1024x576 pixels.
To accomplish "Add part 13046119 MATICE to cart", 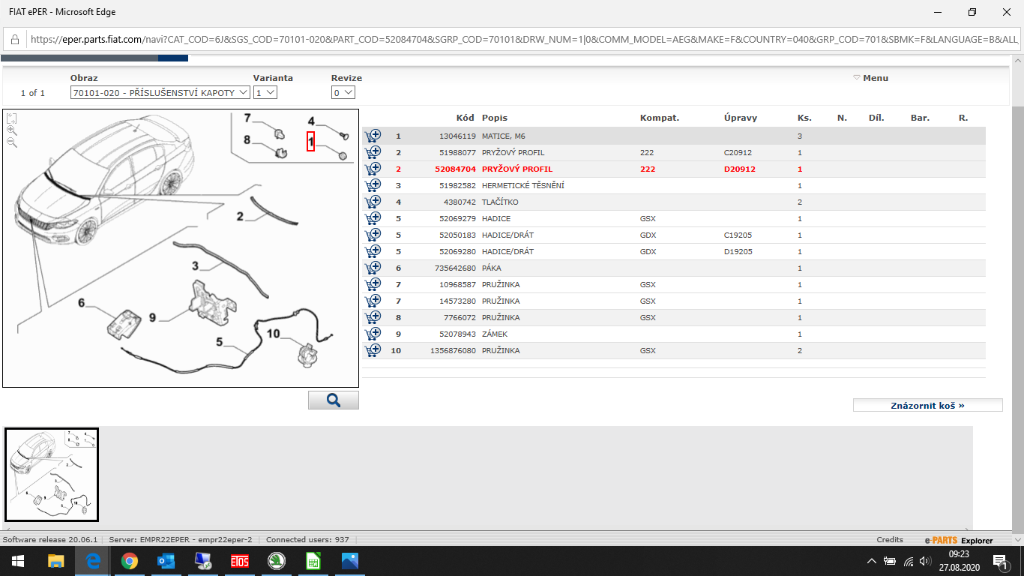I will click(x=373, y=136).
